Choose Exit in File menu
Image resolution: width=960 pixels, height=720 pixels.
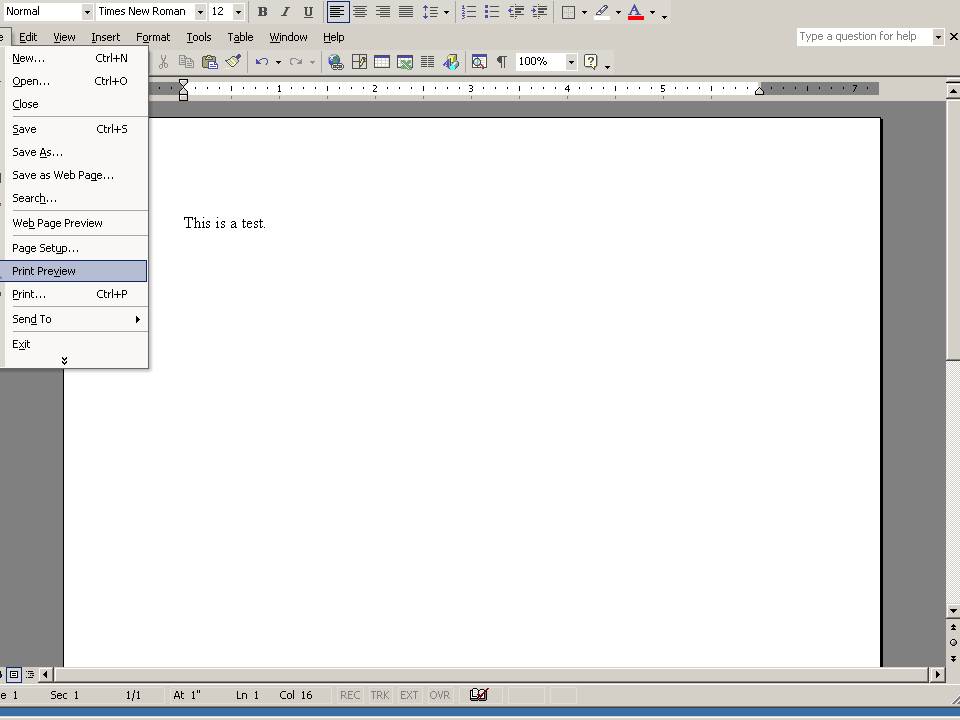click(73, 344)
